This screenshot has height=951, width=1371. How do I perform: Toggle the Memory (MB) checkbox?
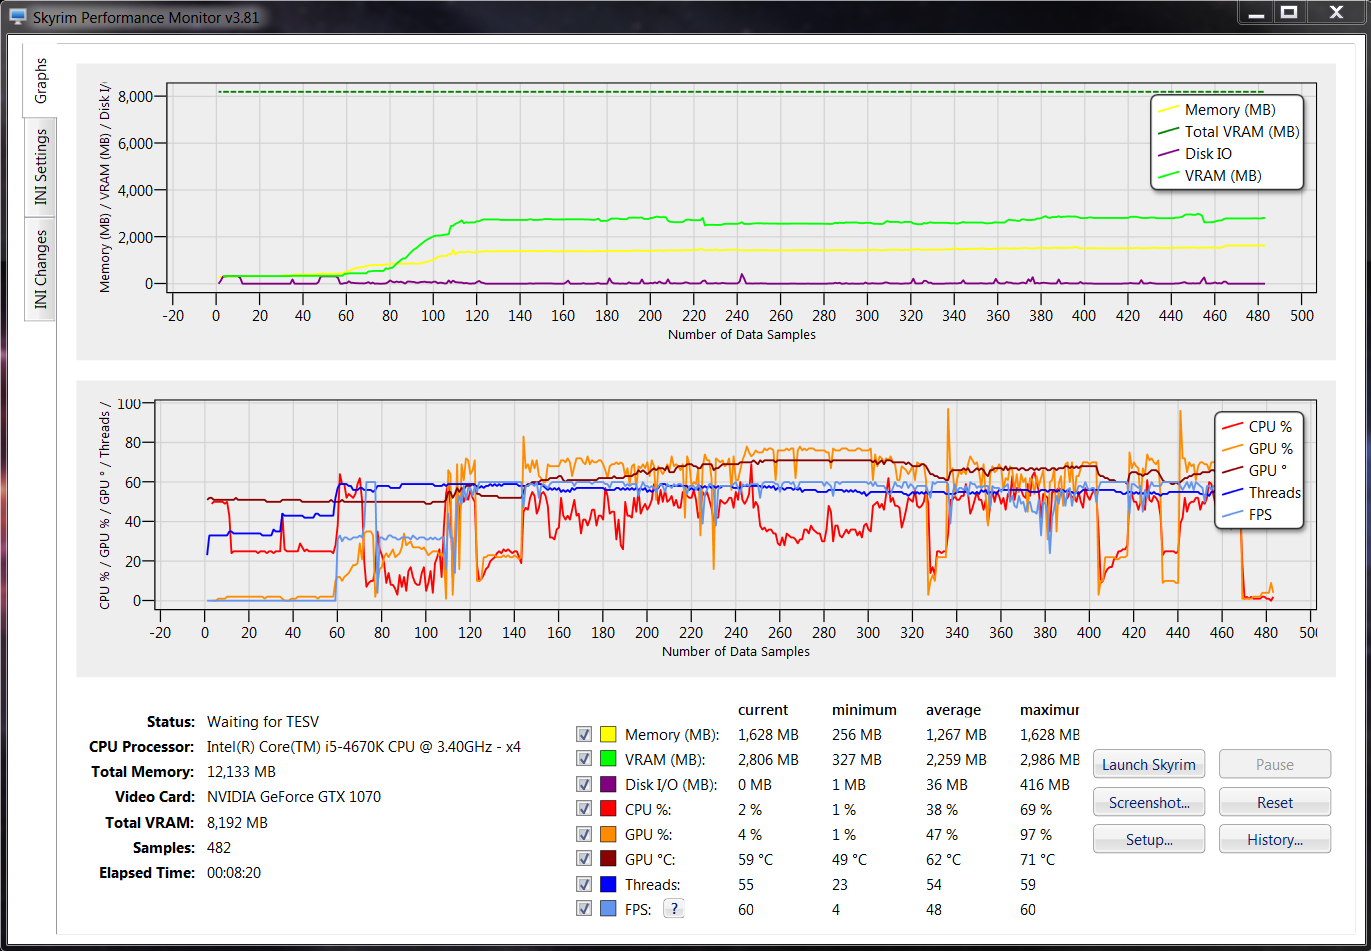[584, 735]
